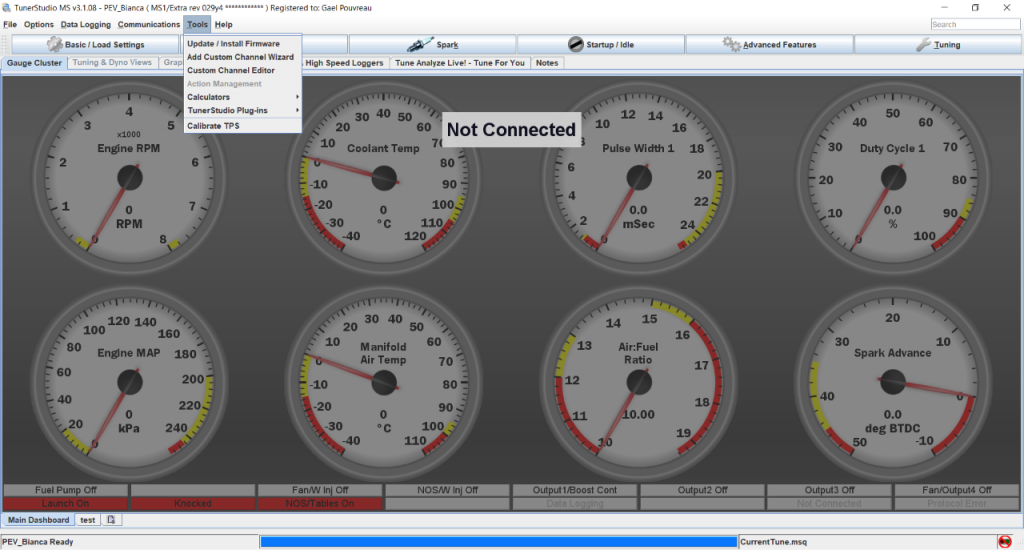This screenshot has height=550, width=1024.
Task: Click the blue progress bar
Action: [x=498, y=542]
